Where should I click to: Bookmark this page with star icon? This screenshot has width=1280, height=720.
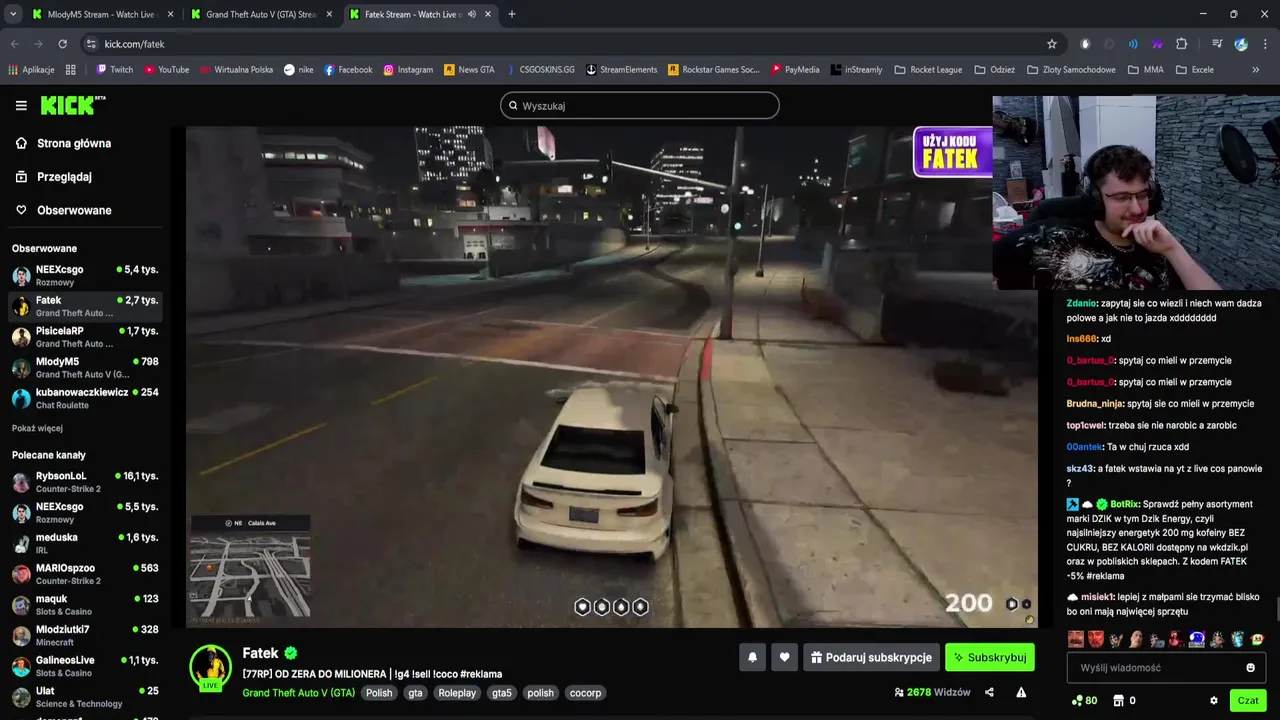1052,44
